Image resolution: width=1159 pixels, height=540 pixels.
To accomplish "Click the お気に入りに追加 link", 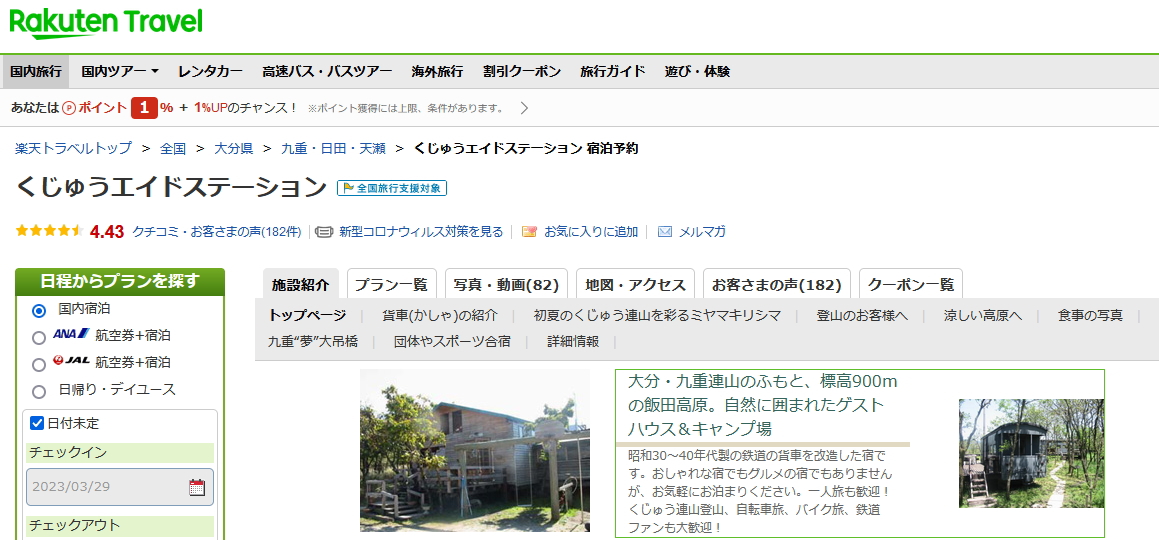I will click(x=591, y=231).
